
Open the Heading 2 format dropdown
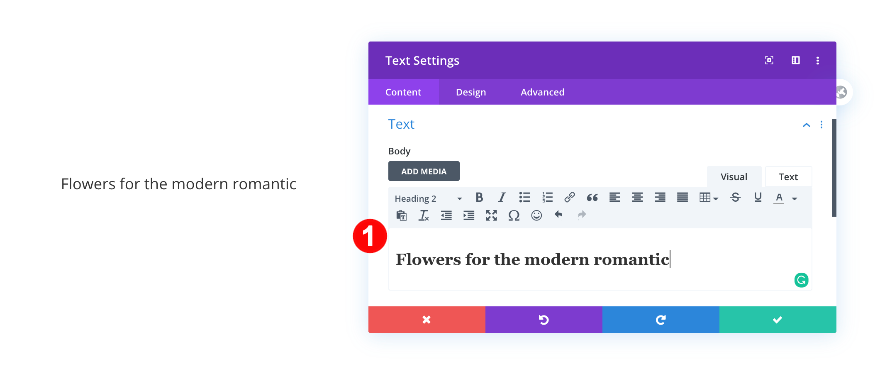[x=428, y=198]
